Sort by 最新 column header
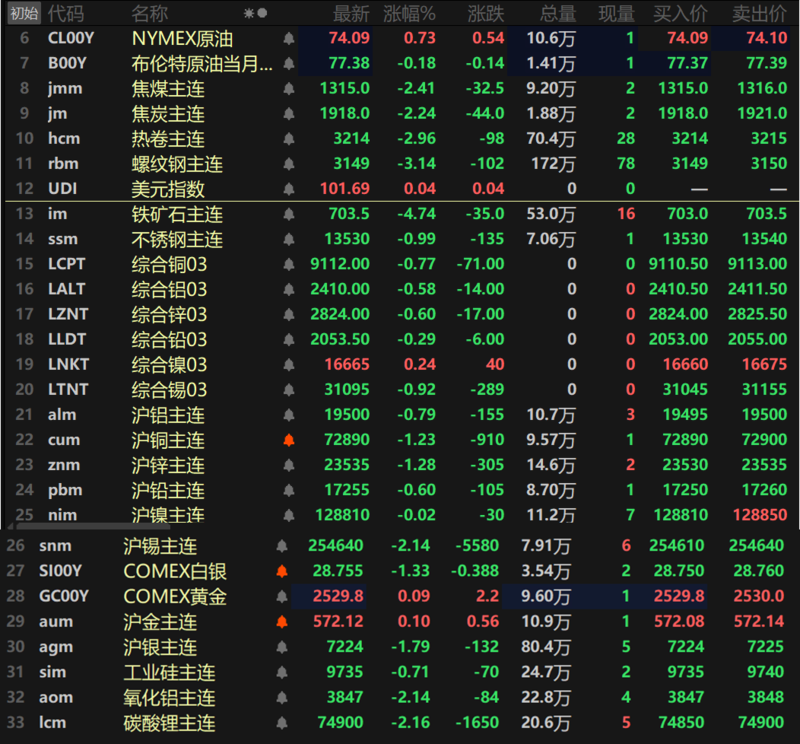The width and height of the screenshot is (800, 744). click(x=351, y=14)
